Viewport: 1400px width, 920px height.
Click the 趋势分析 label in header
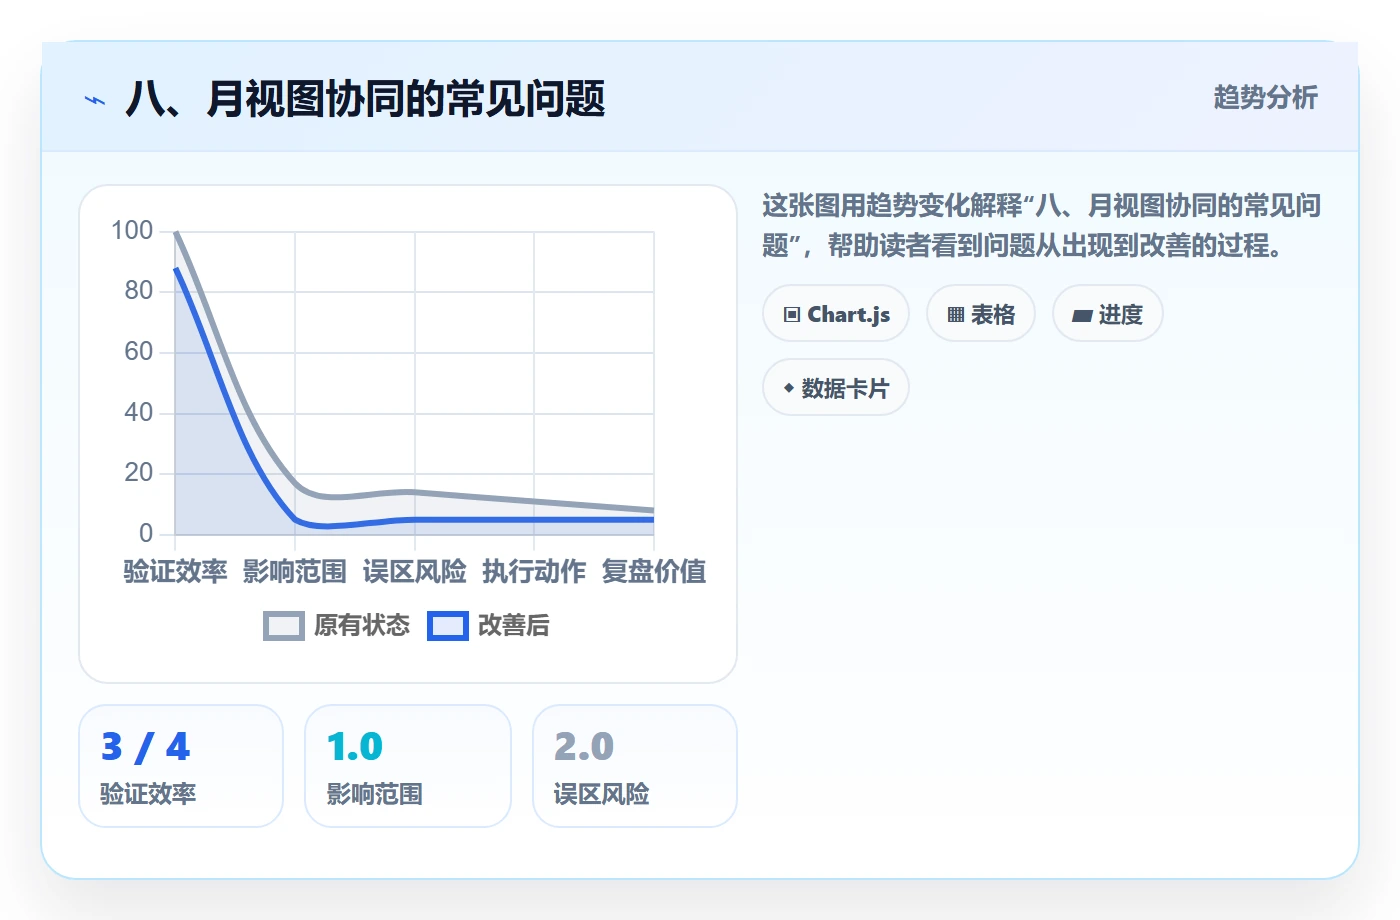1265,97
